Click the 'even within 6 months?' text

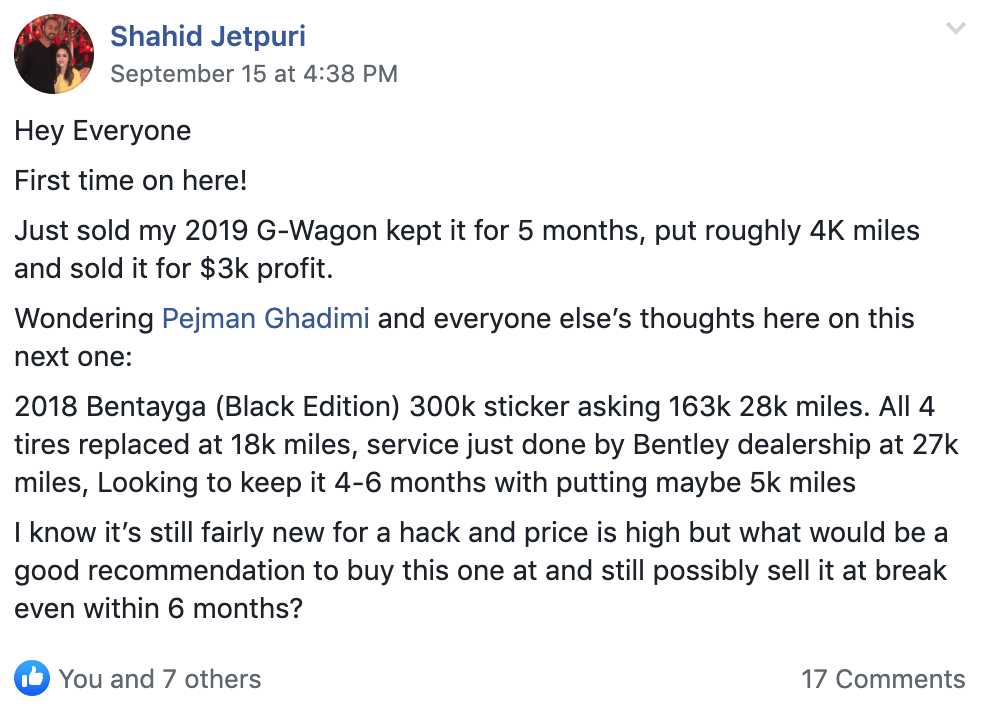[x=158, y=607]
